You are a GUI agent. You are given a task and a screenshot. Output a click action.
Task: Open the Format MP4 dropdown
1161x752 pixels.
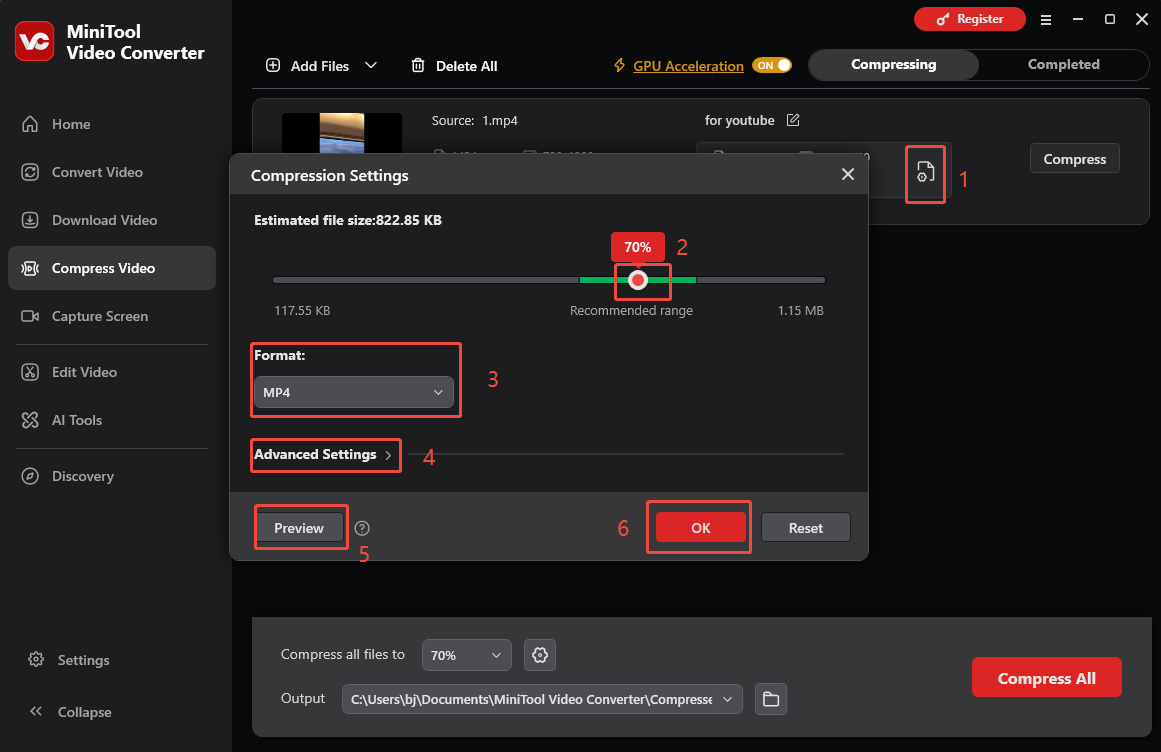353,392
